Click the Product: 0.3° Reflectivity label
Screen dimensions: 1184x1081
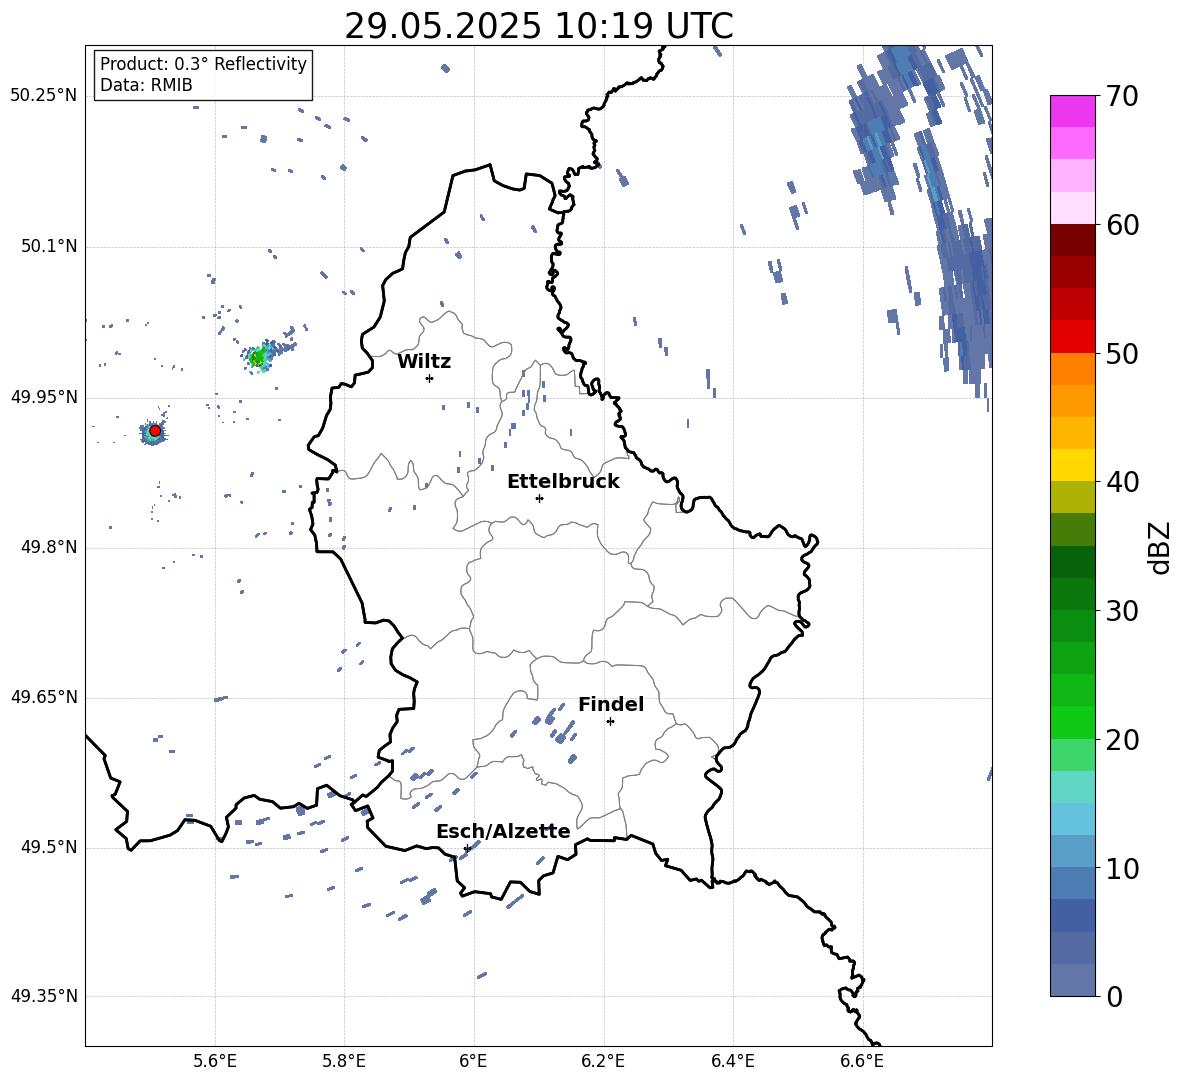click(x=203, y=64)
